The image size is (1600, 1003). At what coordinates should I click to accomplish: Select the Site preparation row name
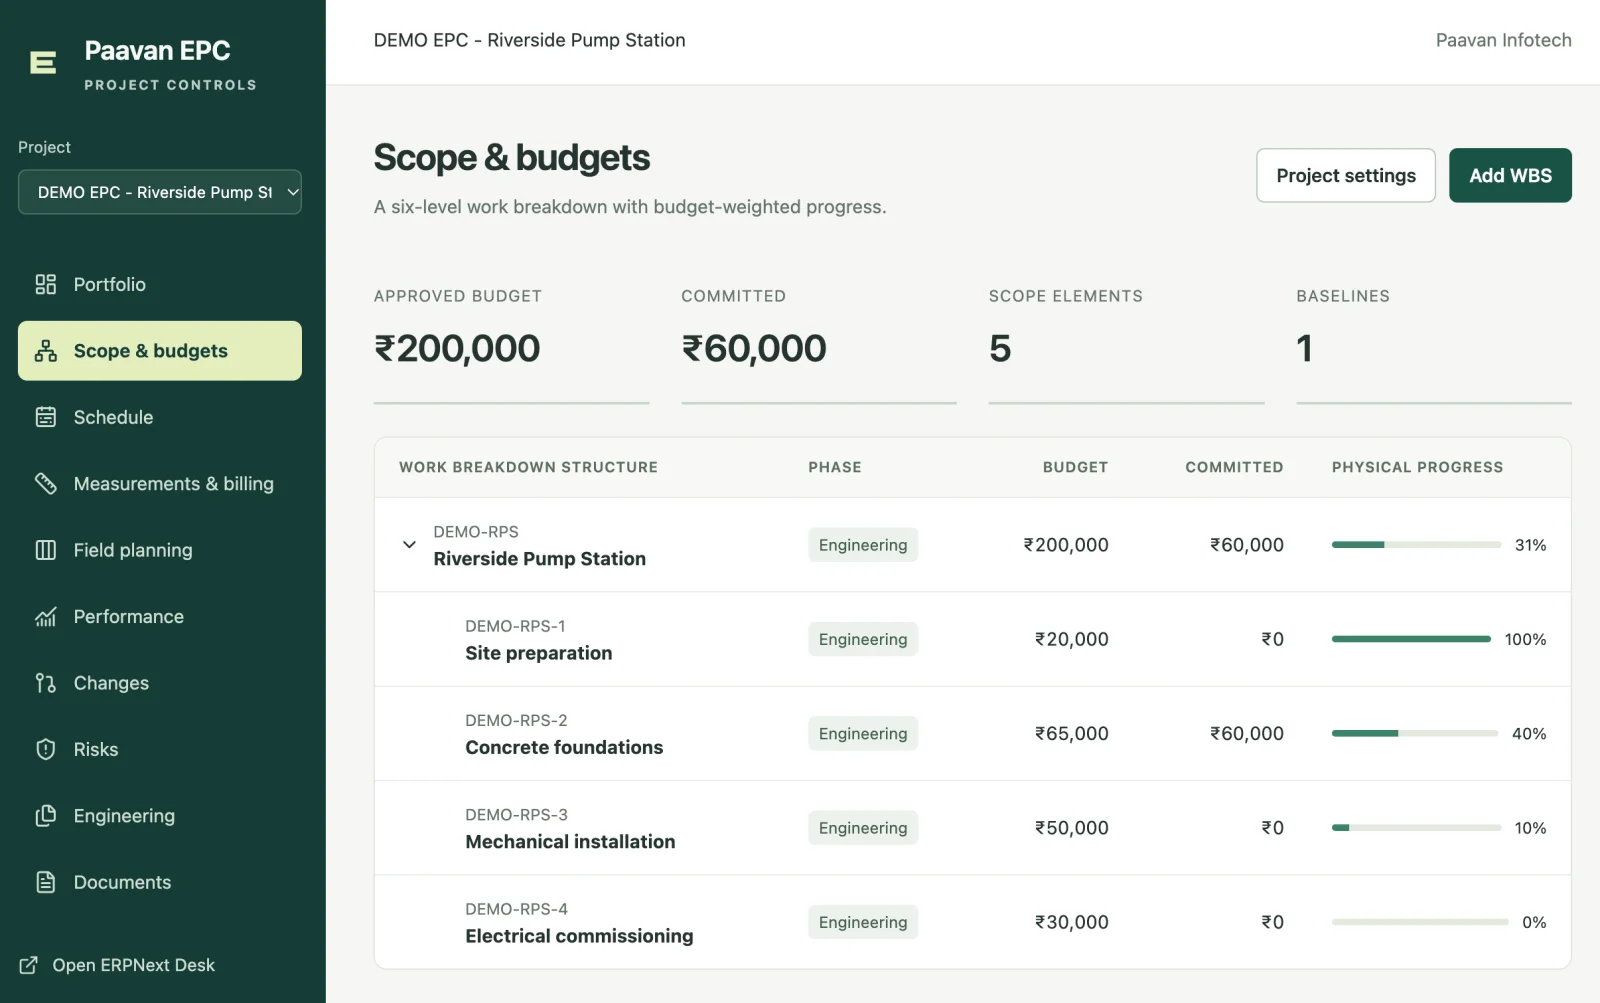click(x=539, y=653)
